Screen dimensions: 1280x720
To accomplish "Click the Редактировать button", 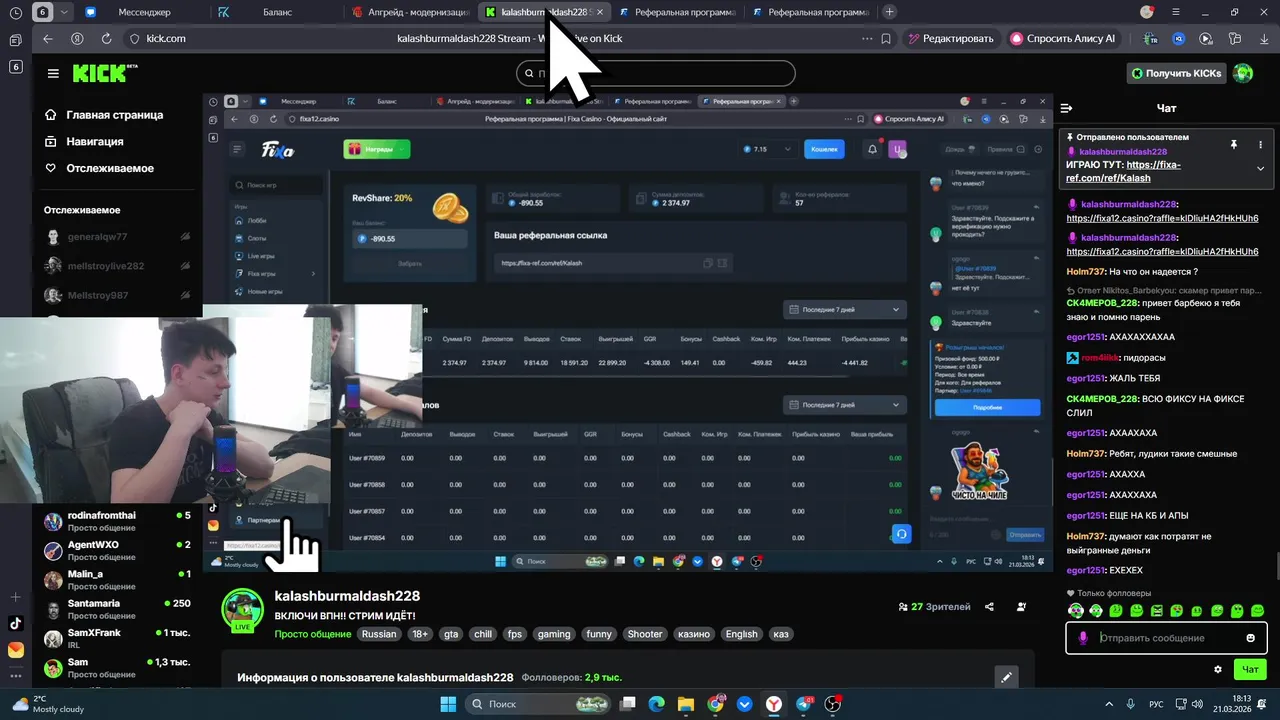I will coord(950,38).
